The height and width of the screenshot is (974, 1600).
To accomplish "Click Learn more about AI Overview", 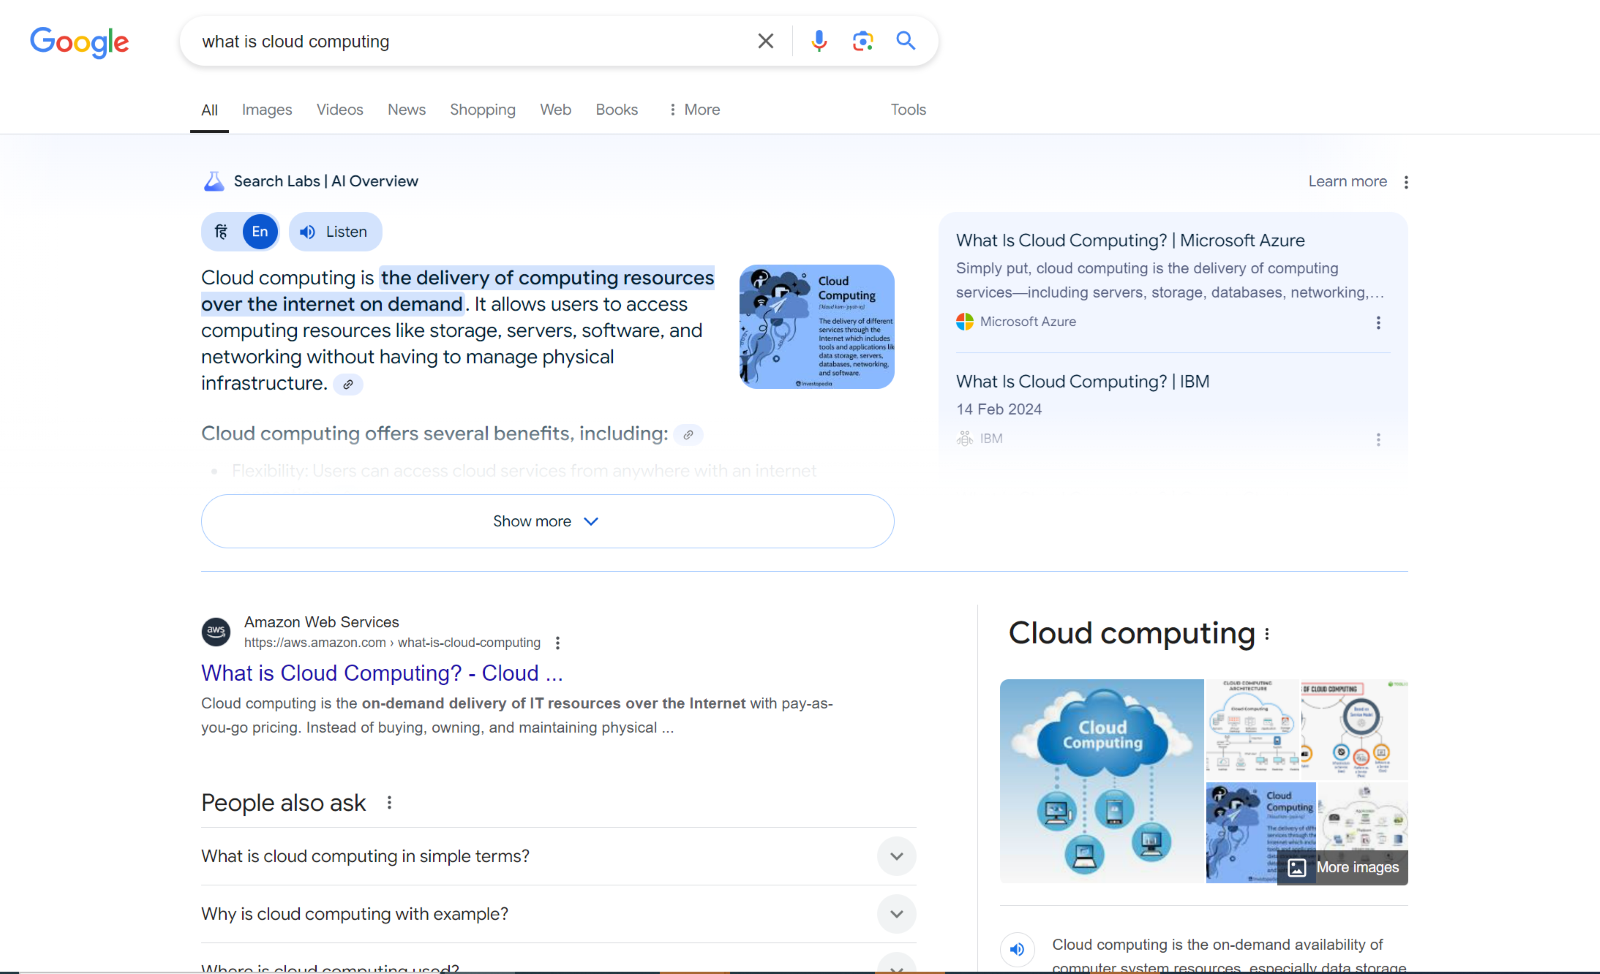I will 1346,181.
